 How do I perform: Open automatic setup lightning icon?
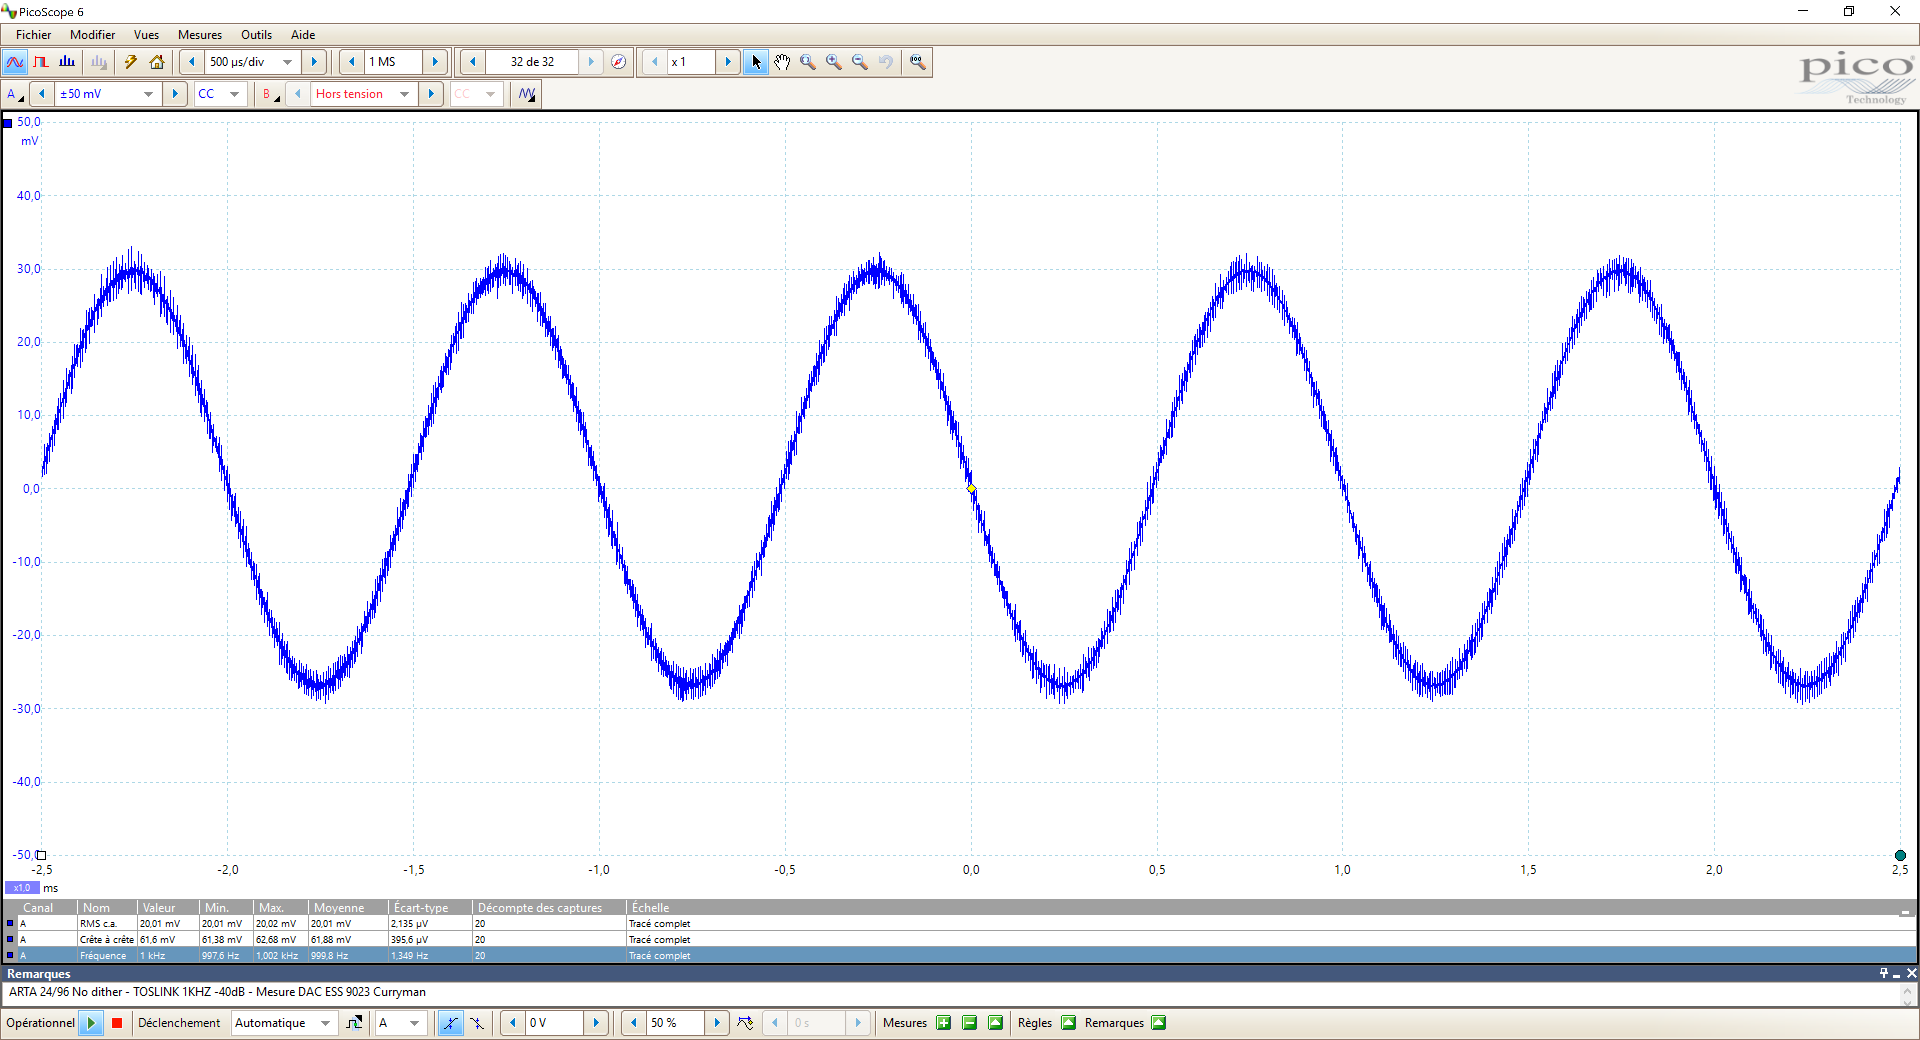tap(131, 62)
